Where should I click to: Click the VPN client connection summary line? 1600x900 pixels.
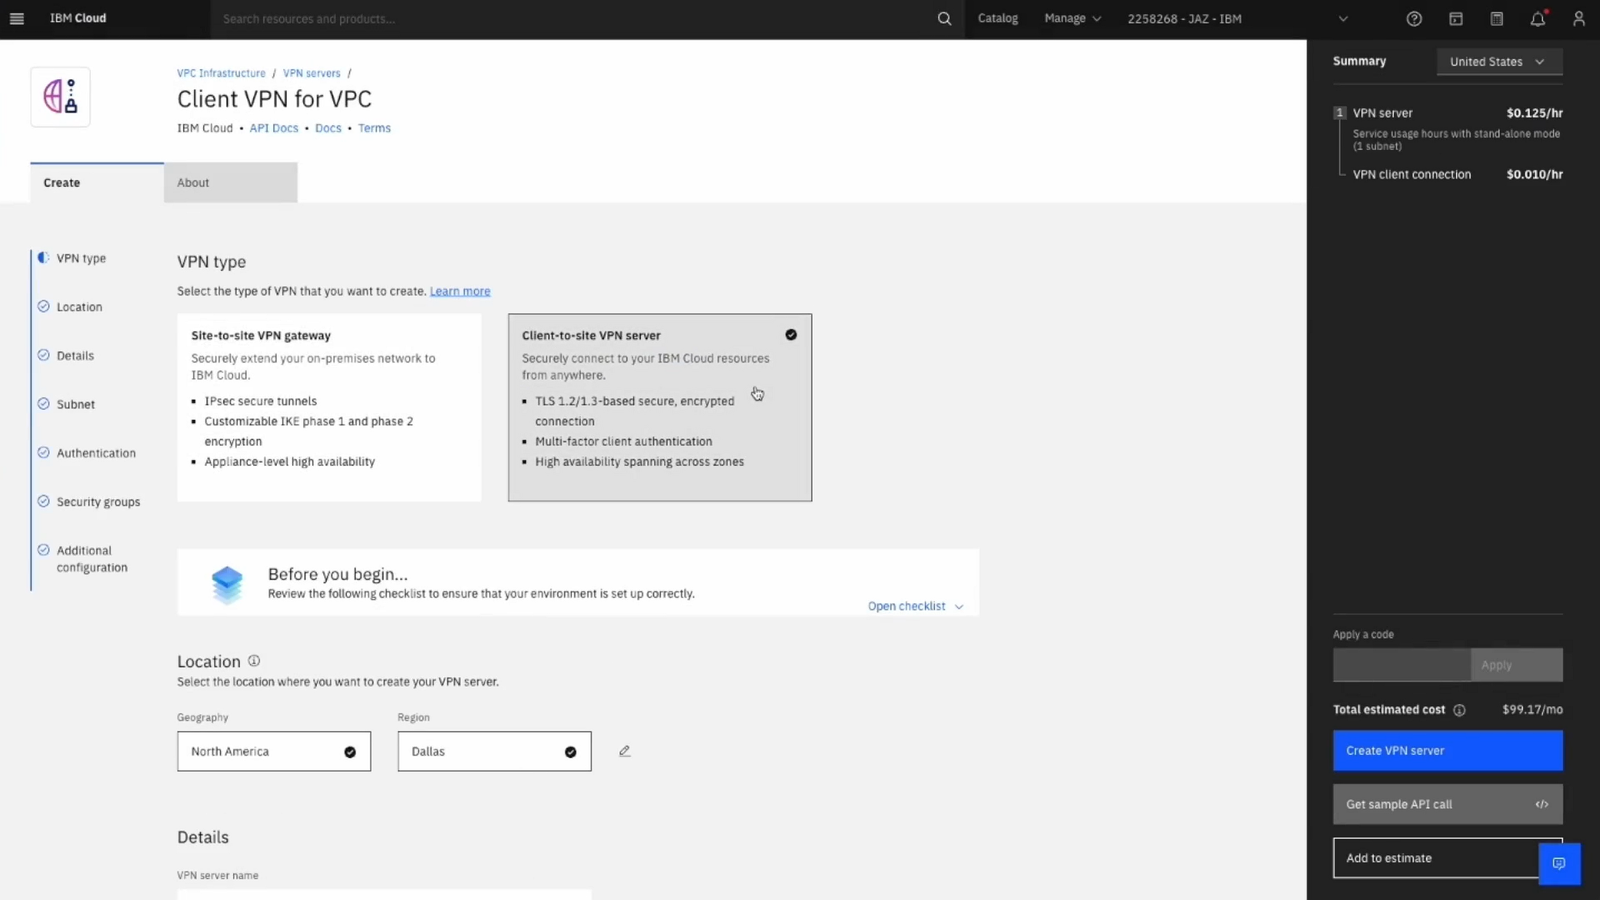click(1457, 174)
